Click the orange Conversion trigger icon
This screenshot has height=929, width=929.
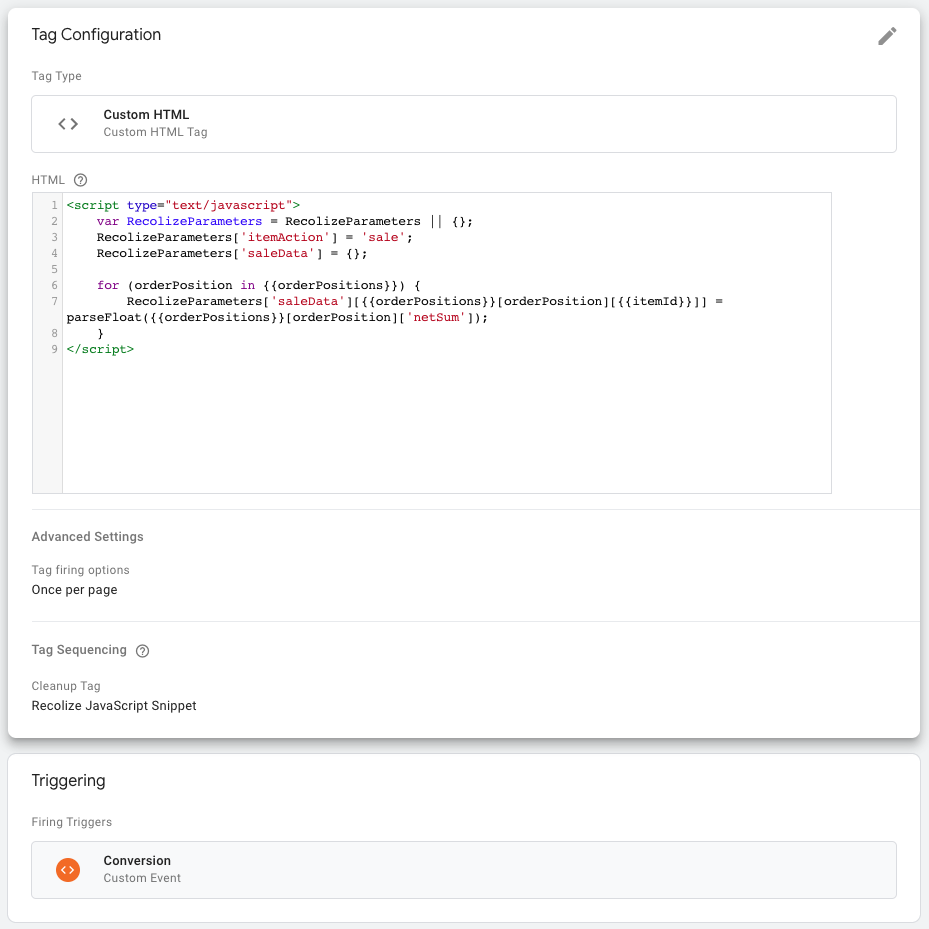tap(68, 870)
